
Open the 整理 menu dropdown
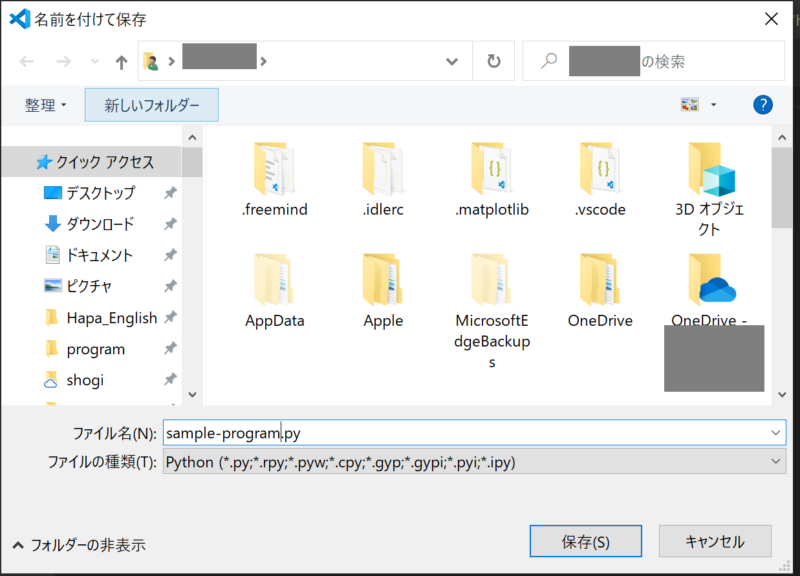pos(46,105)
